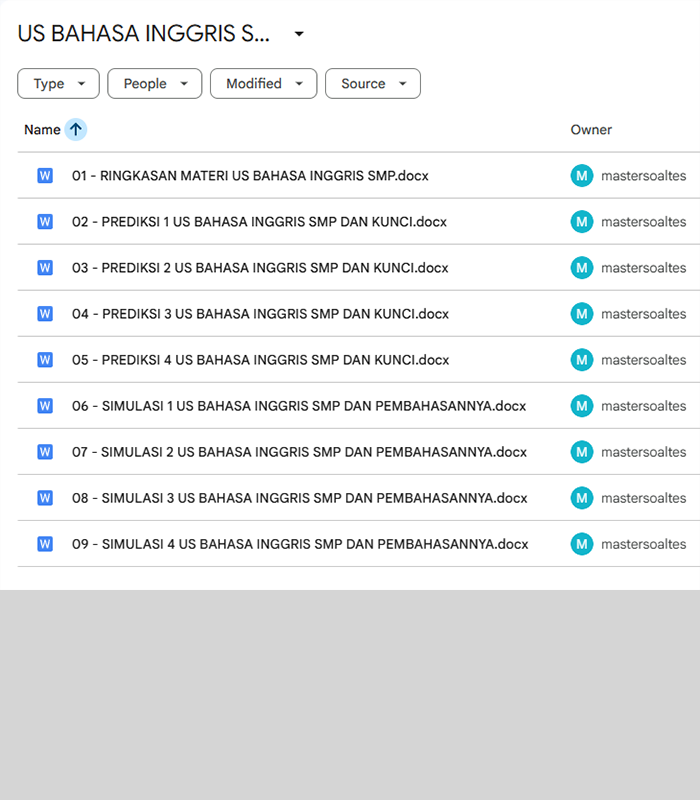Click the Owner column header
Screen dimensions: 700x800
(x=591, y=130)
